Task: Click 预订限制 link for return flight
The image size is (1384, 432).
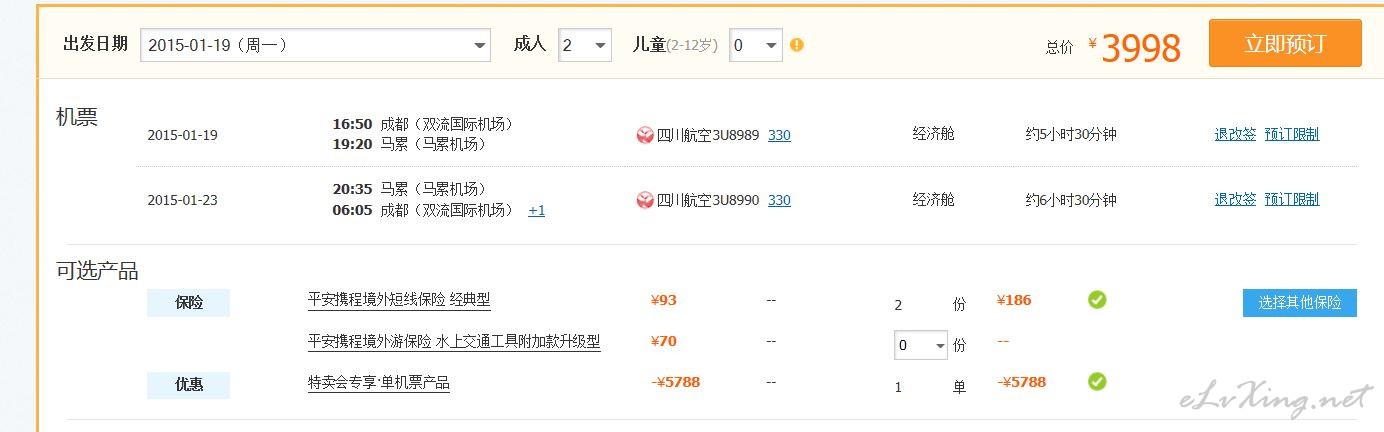Action: [1291, 199]
